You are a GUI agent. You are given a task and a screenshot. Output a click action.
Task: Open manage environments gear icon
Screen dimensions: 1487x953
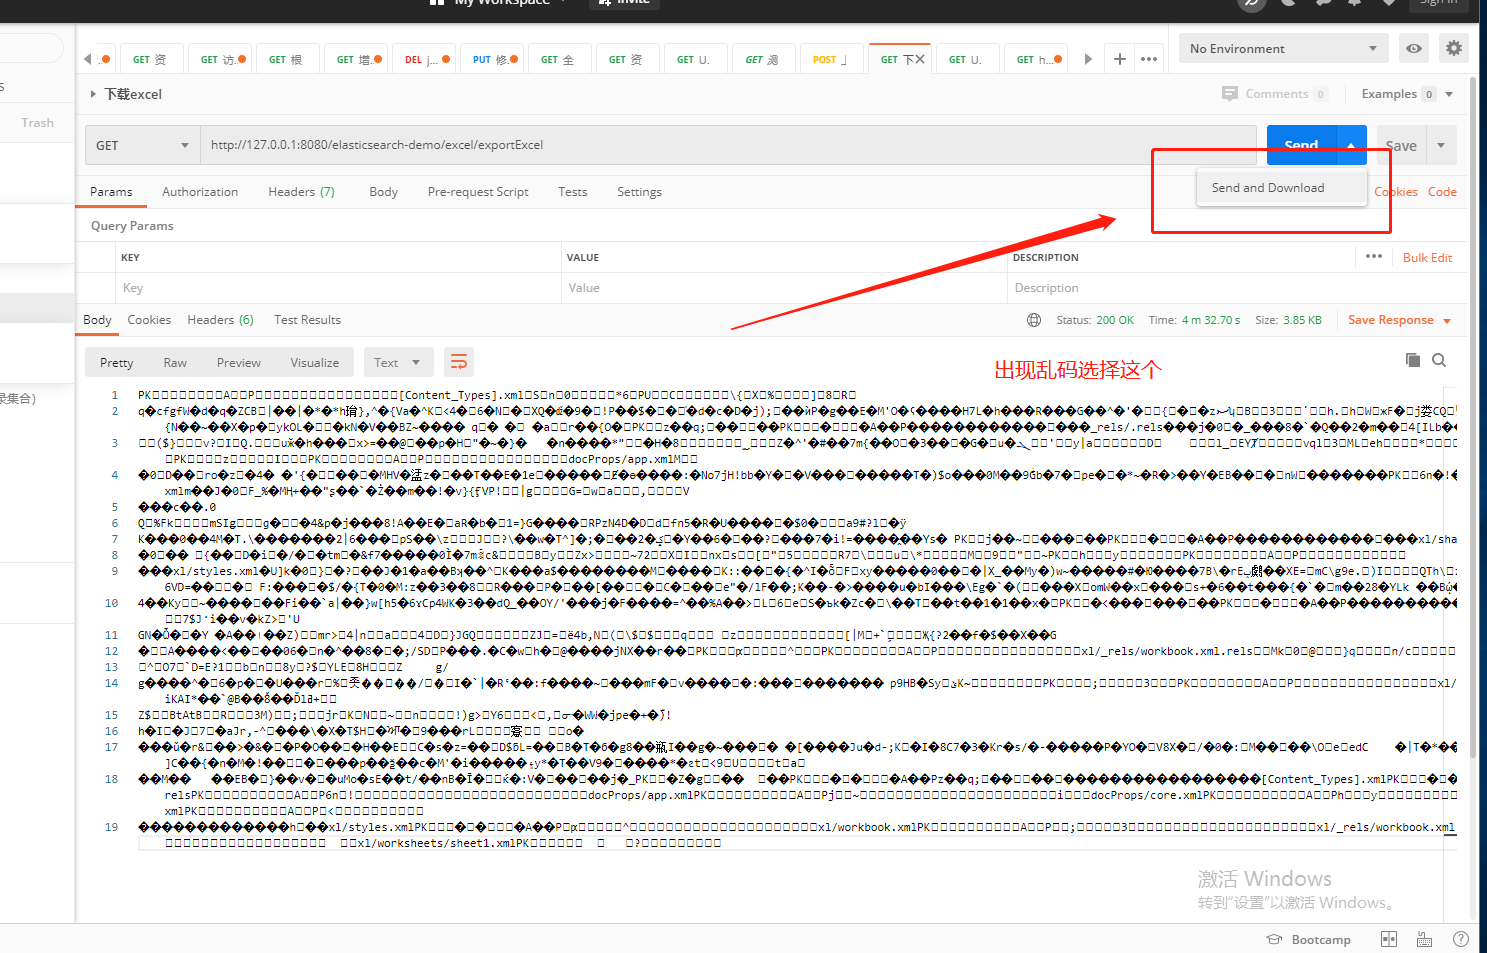pos(1454,48)
